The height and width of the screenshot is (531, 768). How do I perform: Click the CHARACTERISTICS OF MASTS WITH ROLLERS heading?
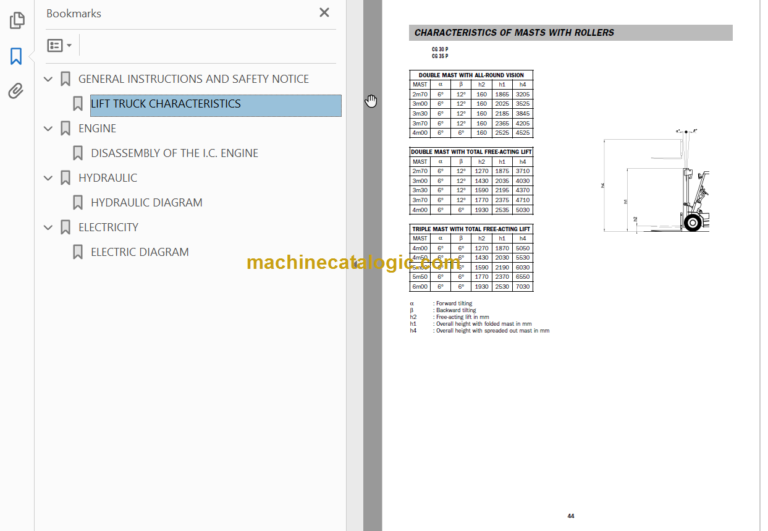point(514,33)
